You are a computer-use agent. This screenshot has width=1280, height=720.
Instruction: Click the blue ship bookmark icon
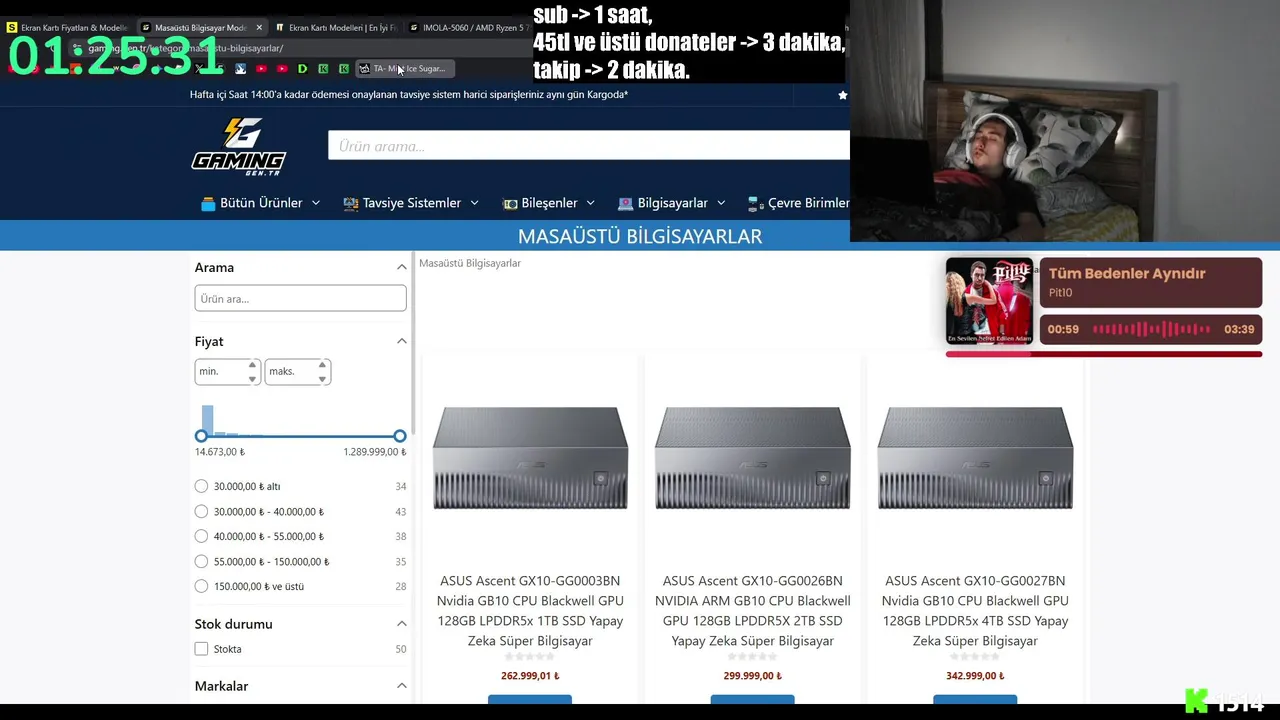(240, 69)
